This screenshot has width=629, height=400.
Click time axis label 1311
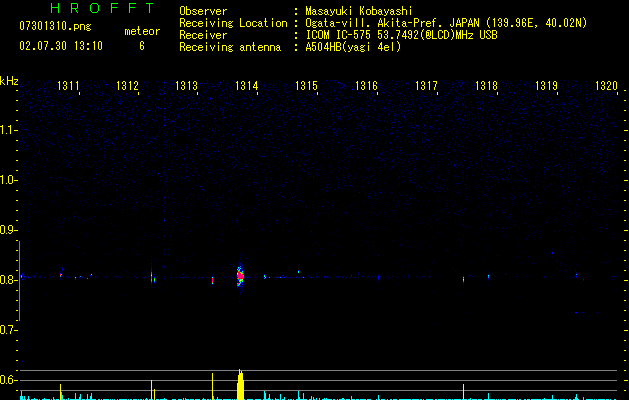(x=68, y=86)
